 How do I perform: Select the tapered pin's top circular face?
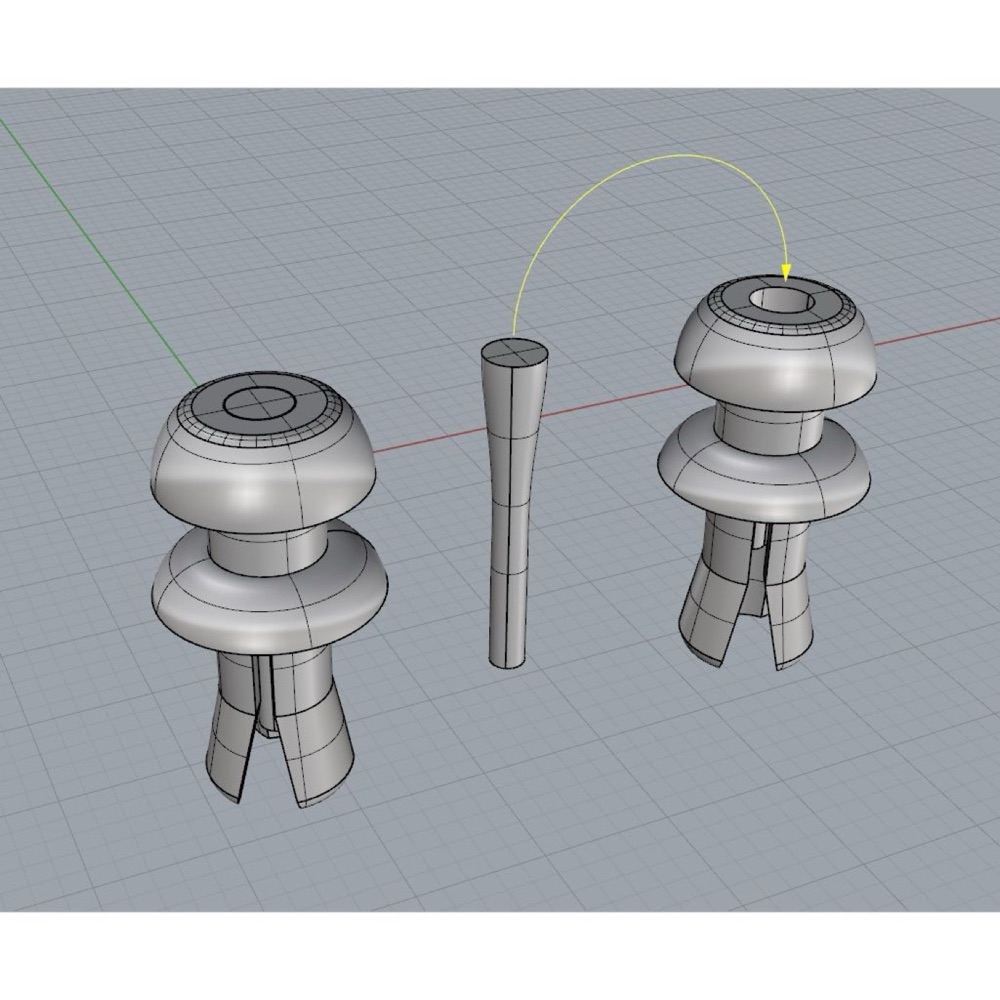pos(513,353)
